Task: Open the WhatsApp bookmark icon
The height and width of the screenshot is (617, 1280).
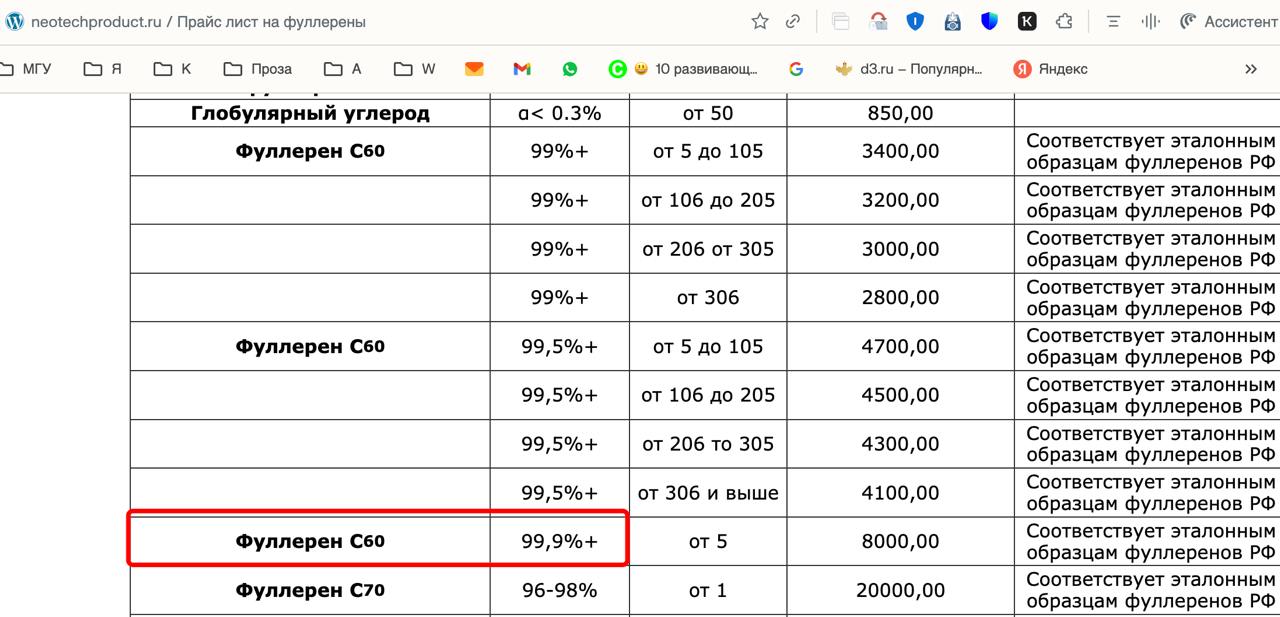Action: 570,69
